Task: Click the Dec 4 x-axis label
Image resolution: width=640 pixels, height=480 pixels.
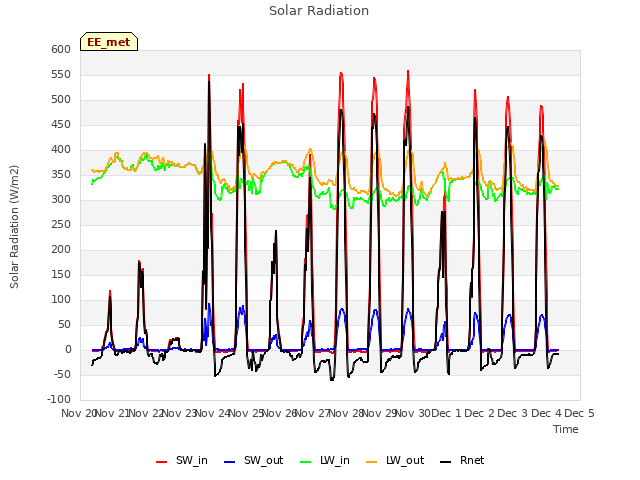Action: 546,413
